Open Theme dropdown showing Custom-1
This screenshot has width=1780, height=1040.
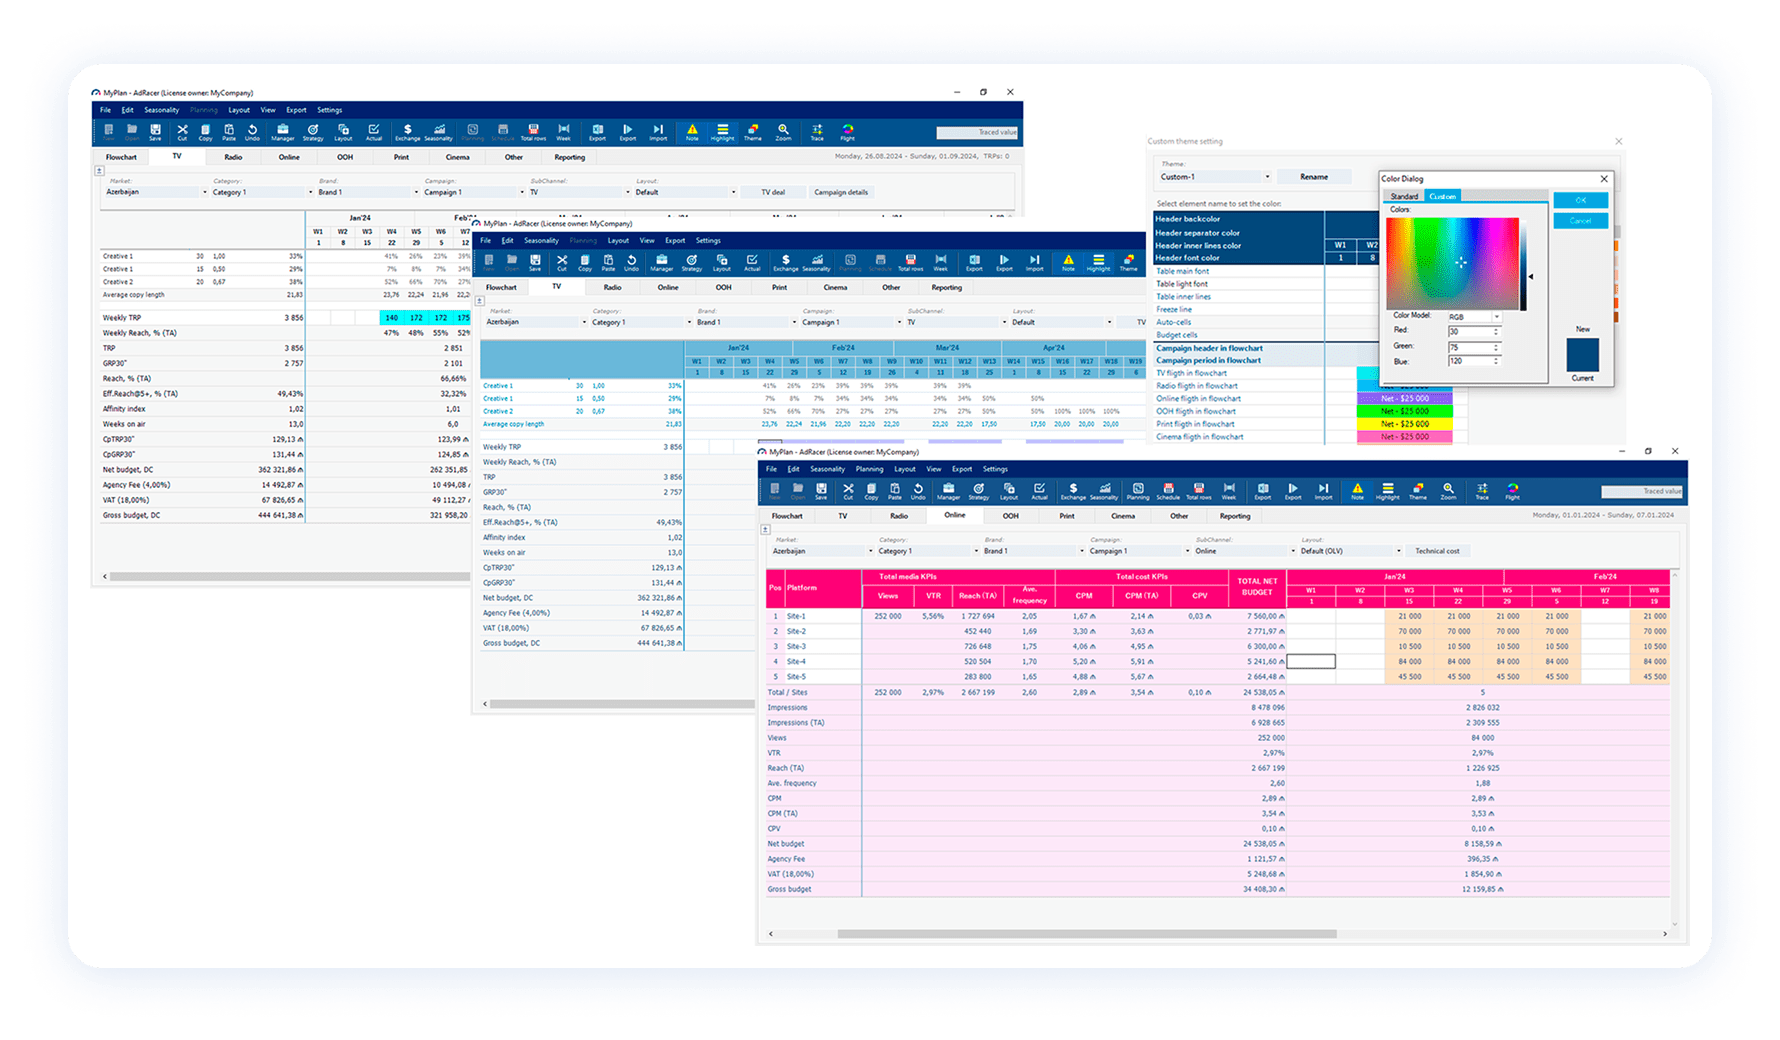(x=1215, y=177)
